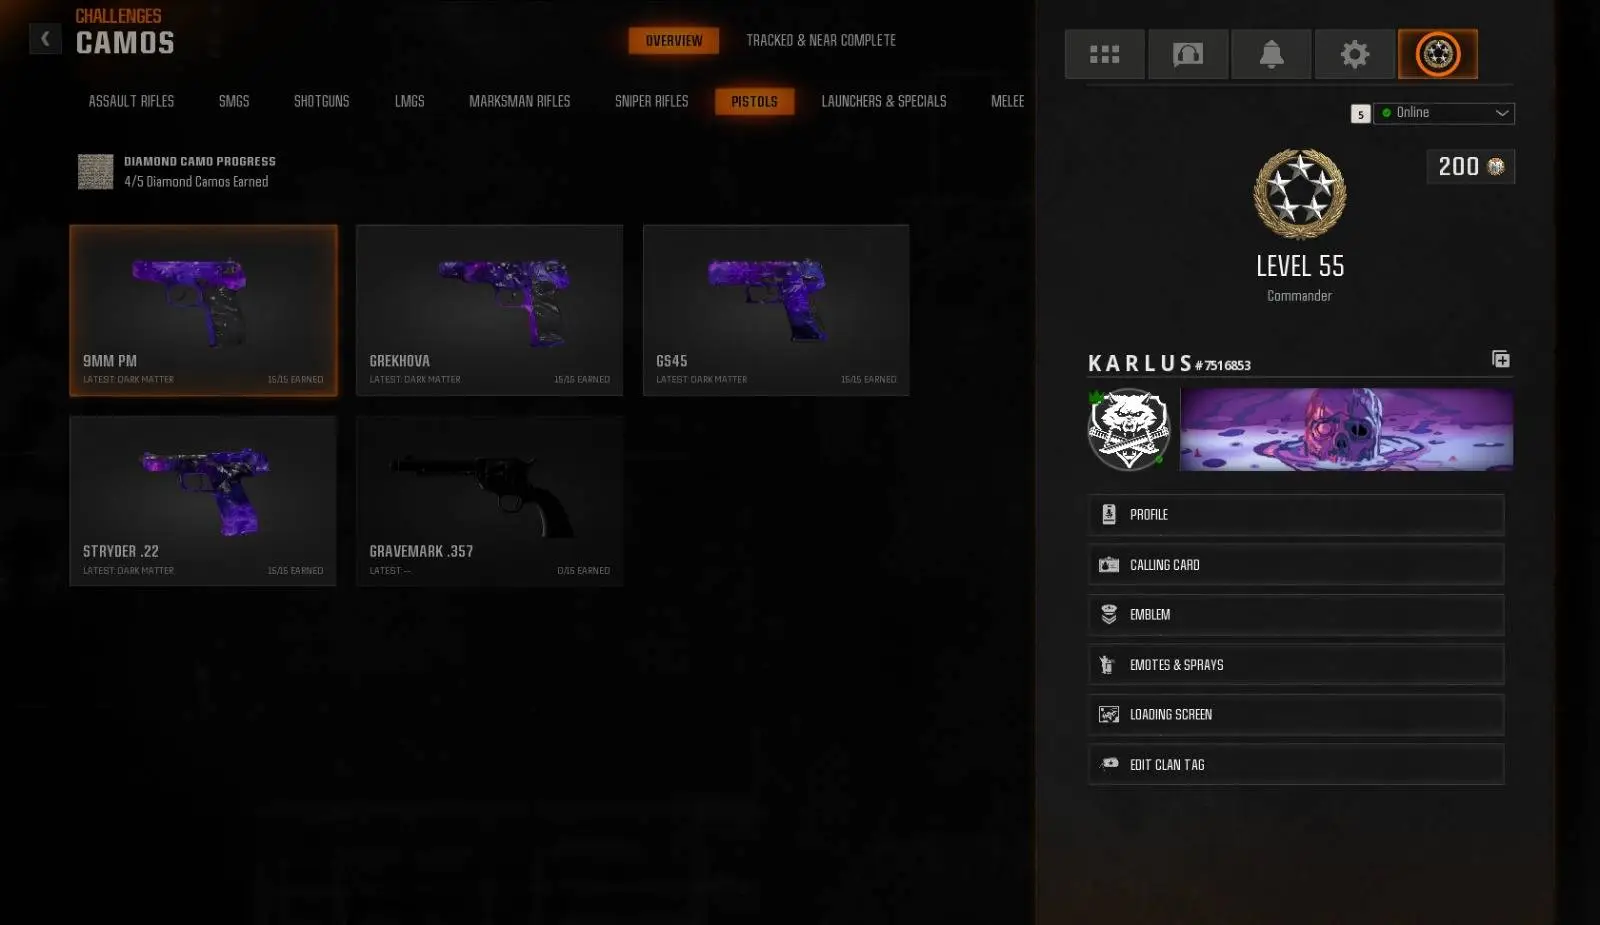Click the Diamond camo progress swatch
The height and width of the screenshot is (925, 1600).
point(96,172)
